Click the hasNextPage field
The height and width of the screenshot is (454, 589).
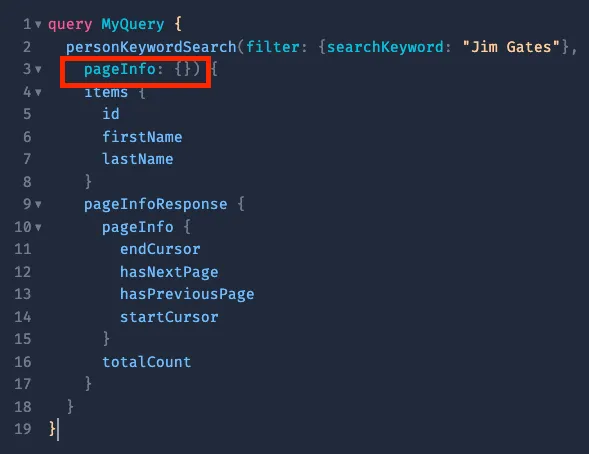[x=169, y=272]
